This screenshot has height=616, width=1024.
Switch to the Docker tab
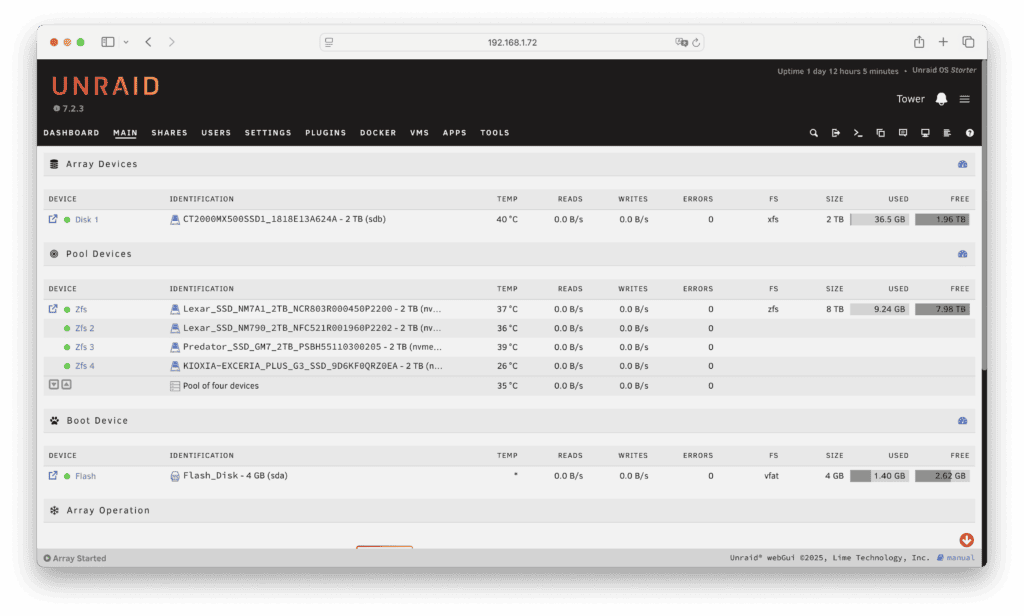tap(378, 133)
